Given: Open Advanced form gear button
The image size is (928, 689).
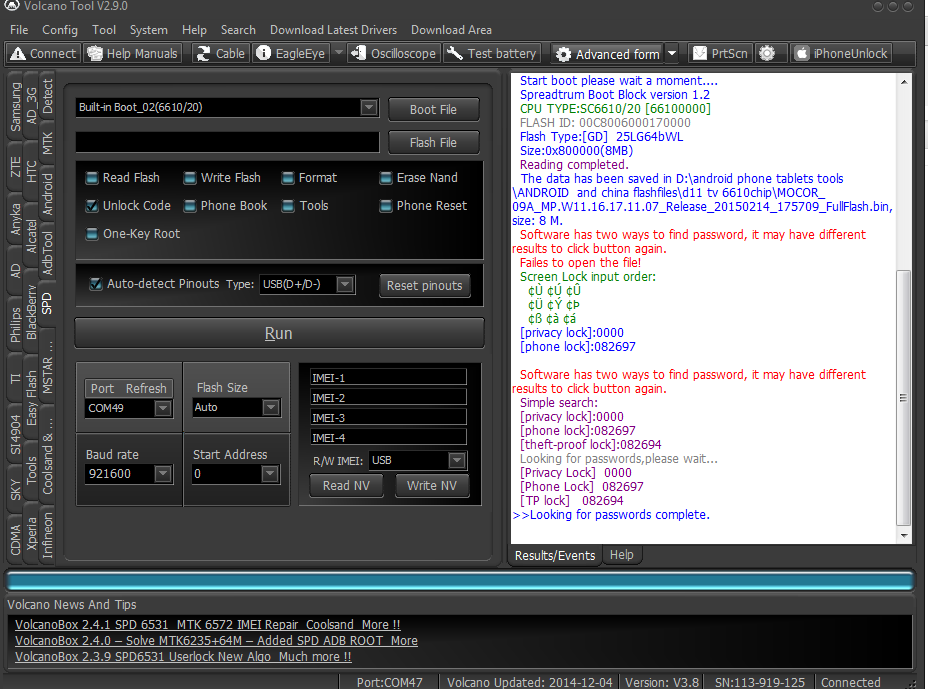Looking at the screenshot, I should [608, 54].
